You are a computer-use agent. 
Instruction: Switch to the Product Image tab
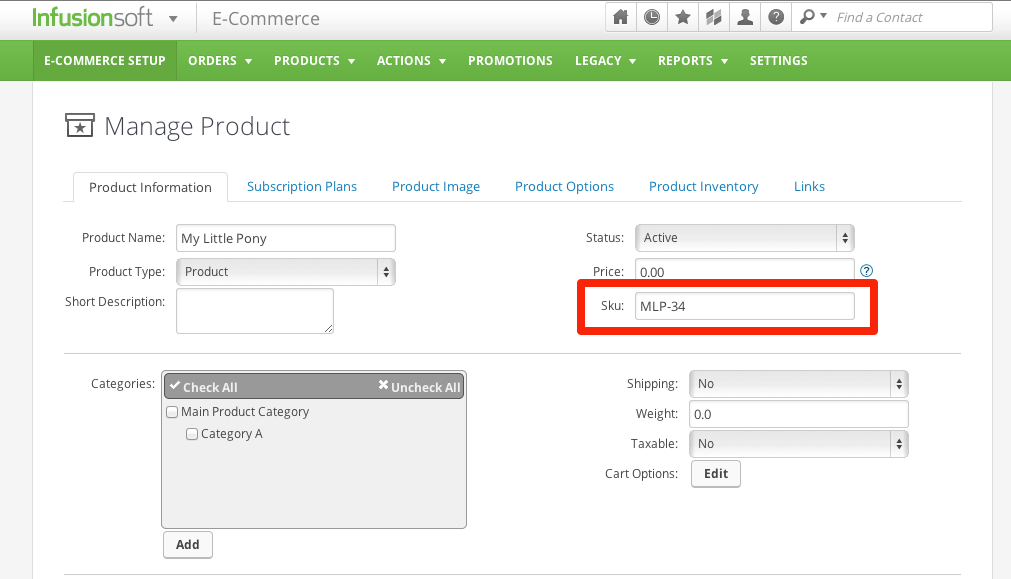point(436,186)
